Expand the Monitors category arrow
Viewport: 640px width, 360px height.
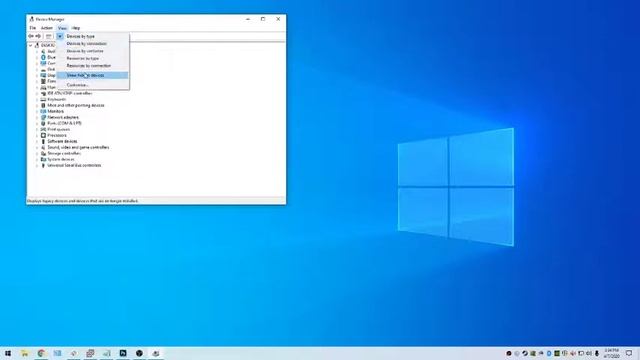tap(37, 111)
